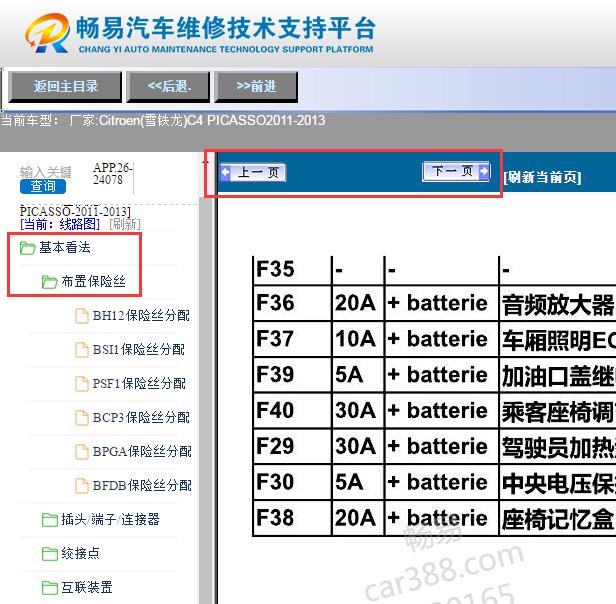Screen dimensions: 616x604
Task: Click the 当前：线路图 link
Action: pos(60,224)
